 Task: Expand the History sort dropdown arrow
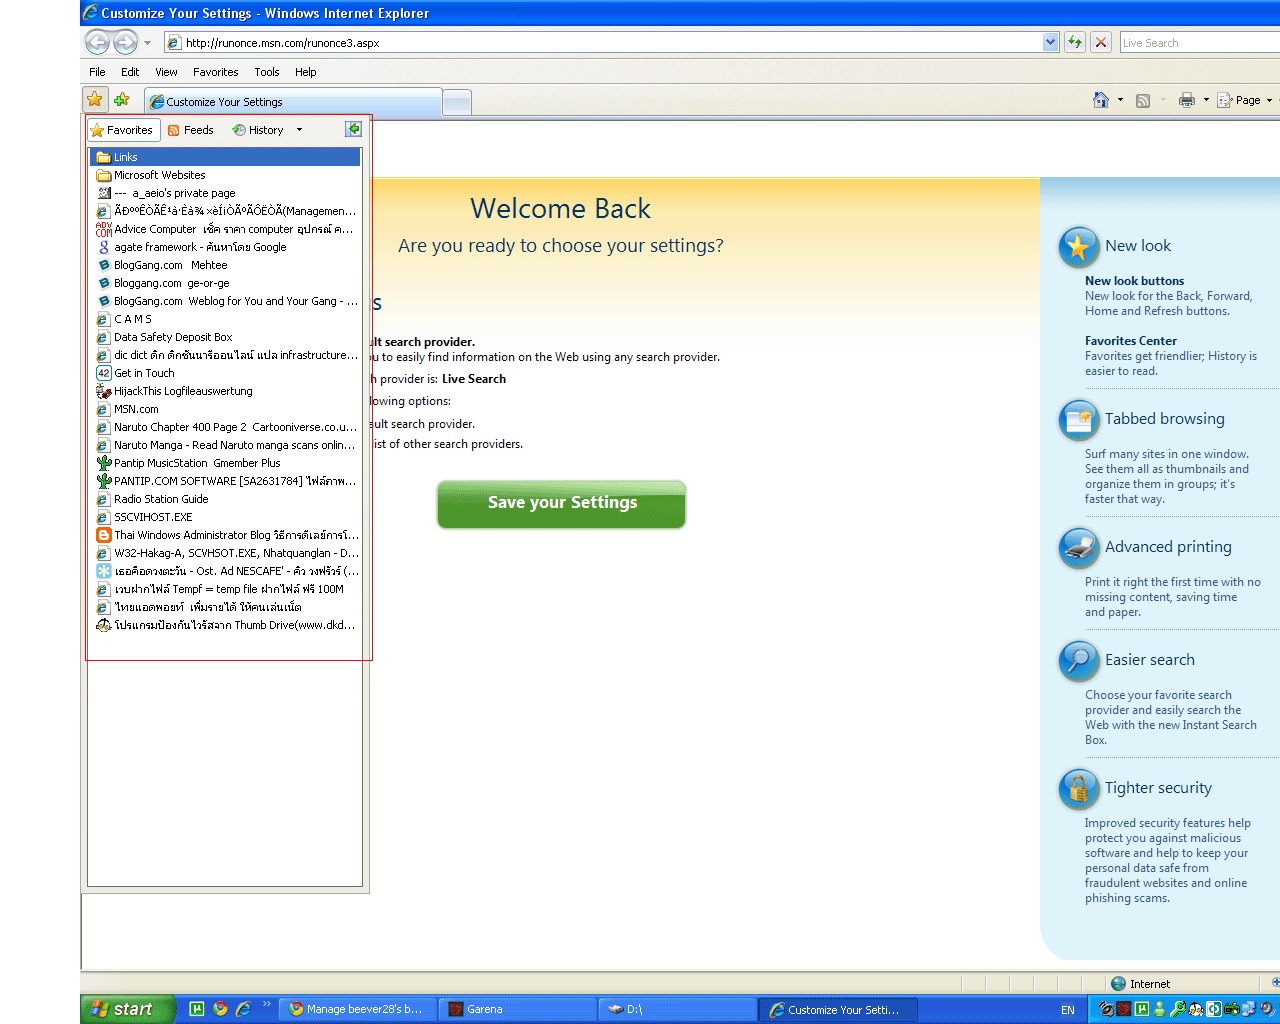click(299, 130)
